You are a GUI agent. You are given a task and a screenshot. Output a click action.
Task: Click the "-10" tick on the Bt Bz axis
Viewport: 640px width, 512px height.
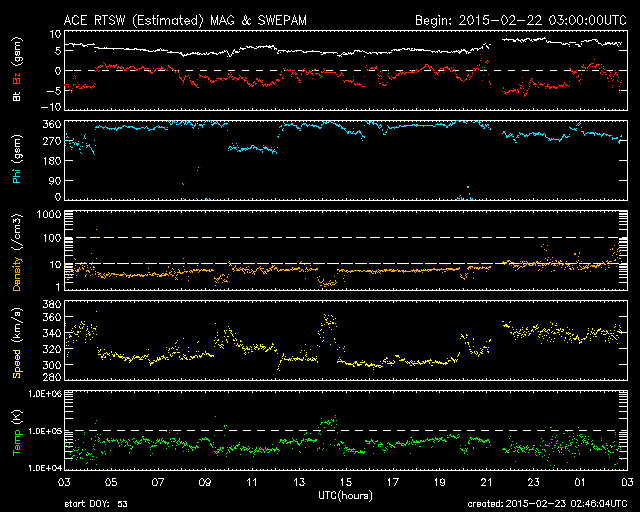(51, 107)
